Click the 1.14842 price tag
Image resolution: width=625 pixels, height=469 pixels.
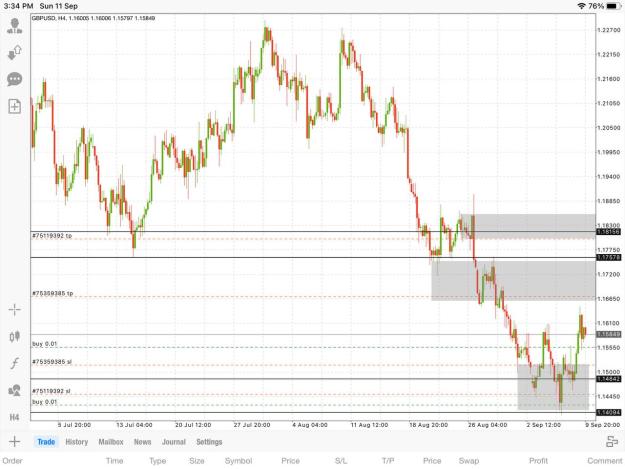[x=608, y=379]
